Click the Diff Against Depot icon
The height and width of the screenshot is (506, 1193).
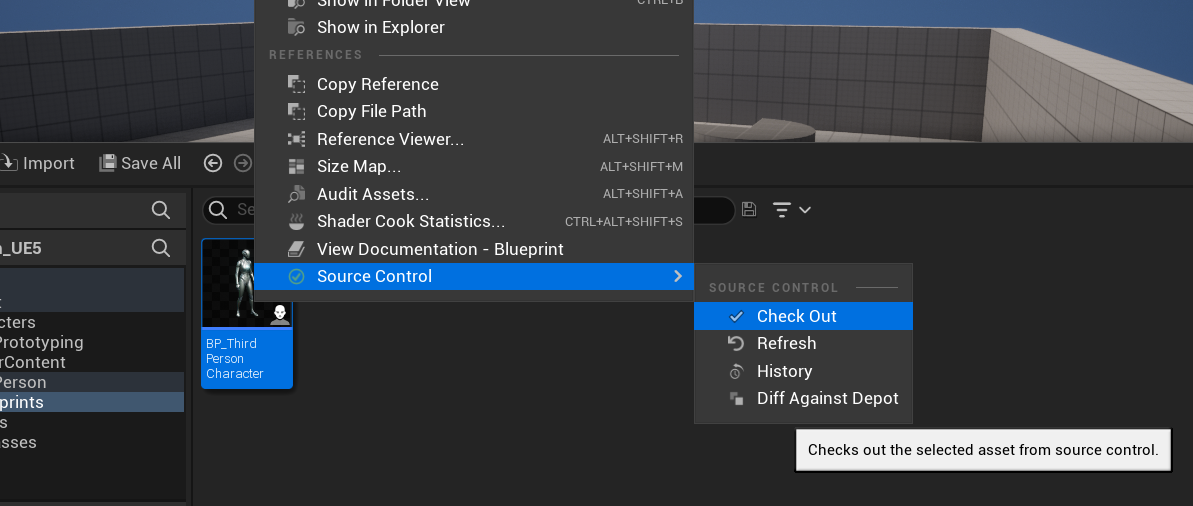click(736, 398)
